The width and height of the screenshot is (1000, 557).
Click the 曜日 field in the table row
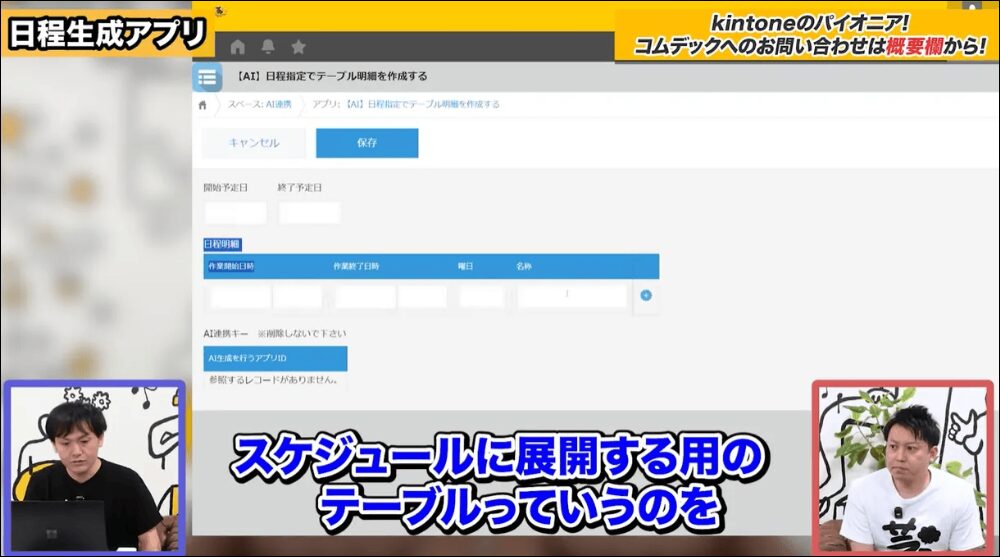click(x=482, y=297)
